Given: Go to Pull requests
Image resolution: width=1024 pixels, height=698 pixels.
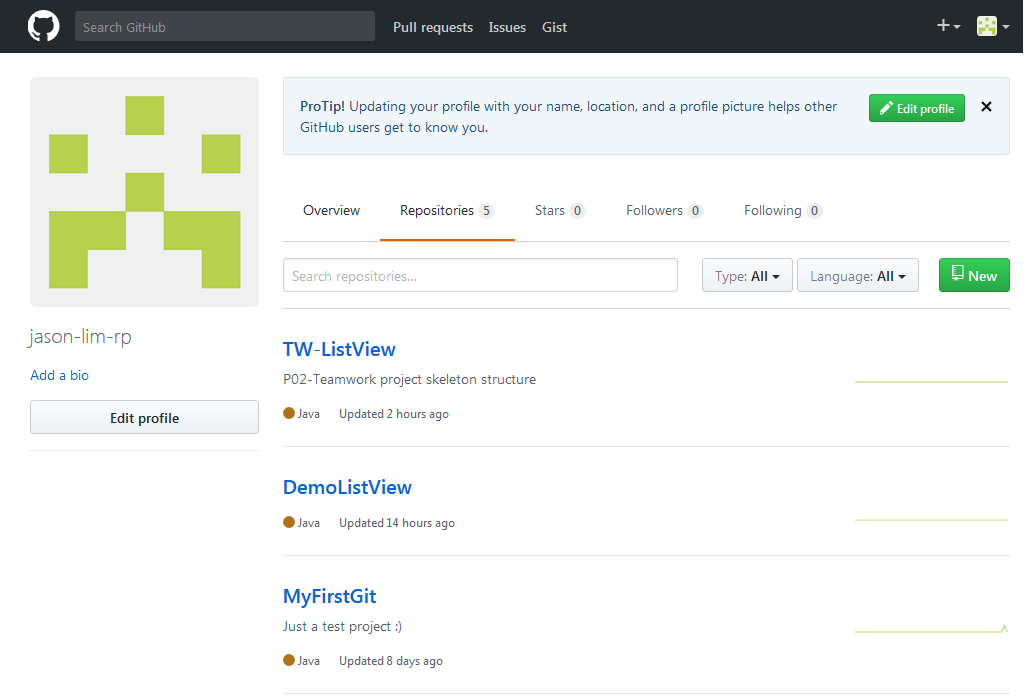Looking at the screenshot, I should [432, 27].
